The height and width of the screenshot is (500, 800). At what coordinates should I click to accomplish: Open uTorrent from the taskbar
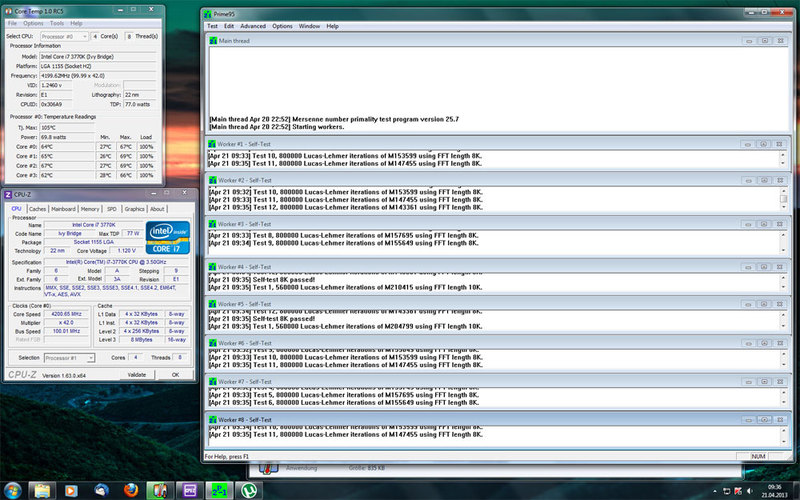pos(249,491)
